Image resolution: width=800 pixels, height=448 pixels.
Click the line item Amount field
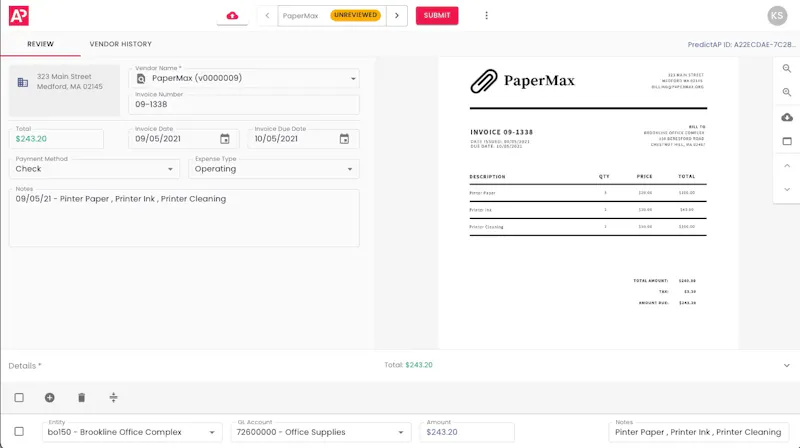467,432
